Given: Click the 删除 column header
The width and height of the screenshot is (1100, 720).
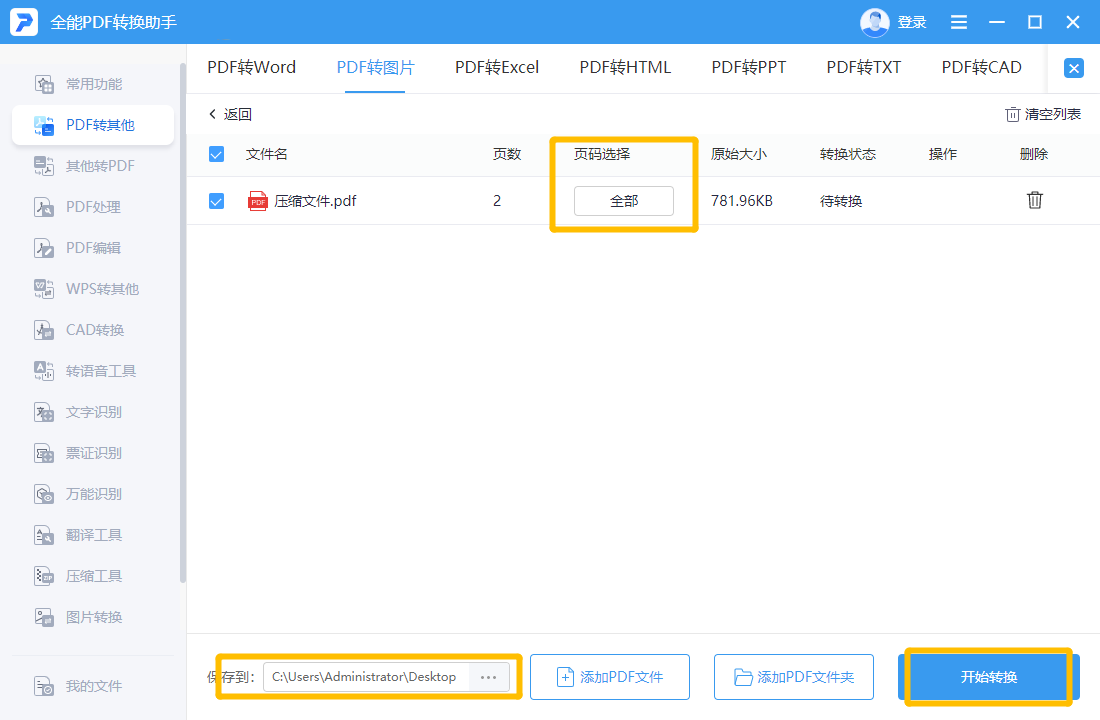Looking at the screenshot, I should [1034, 154].
